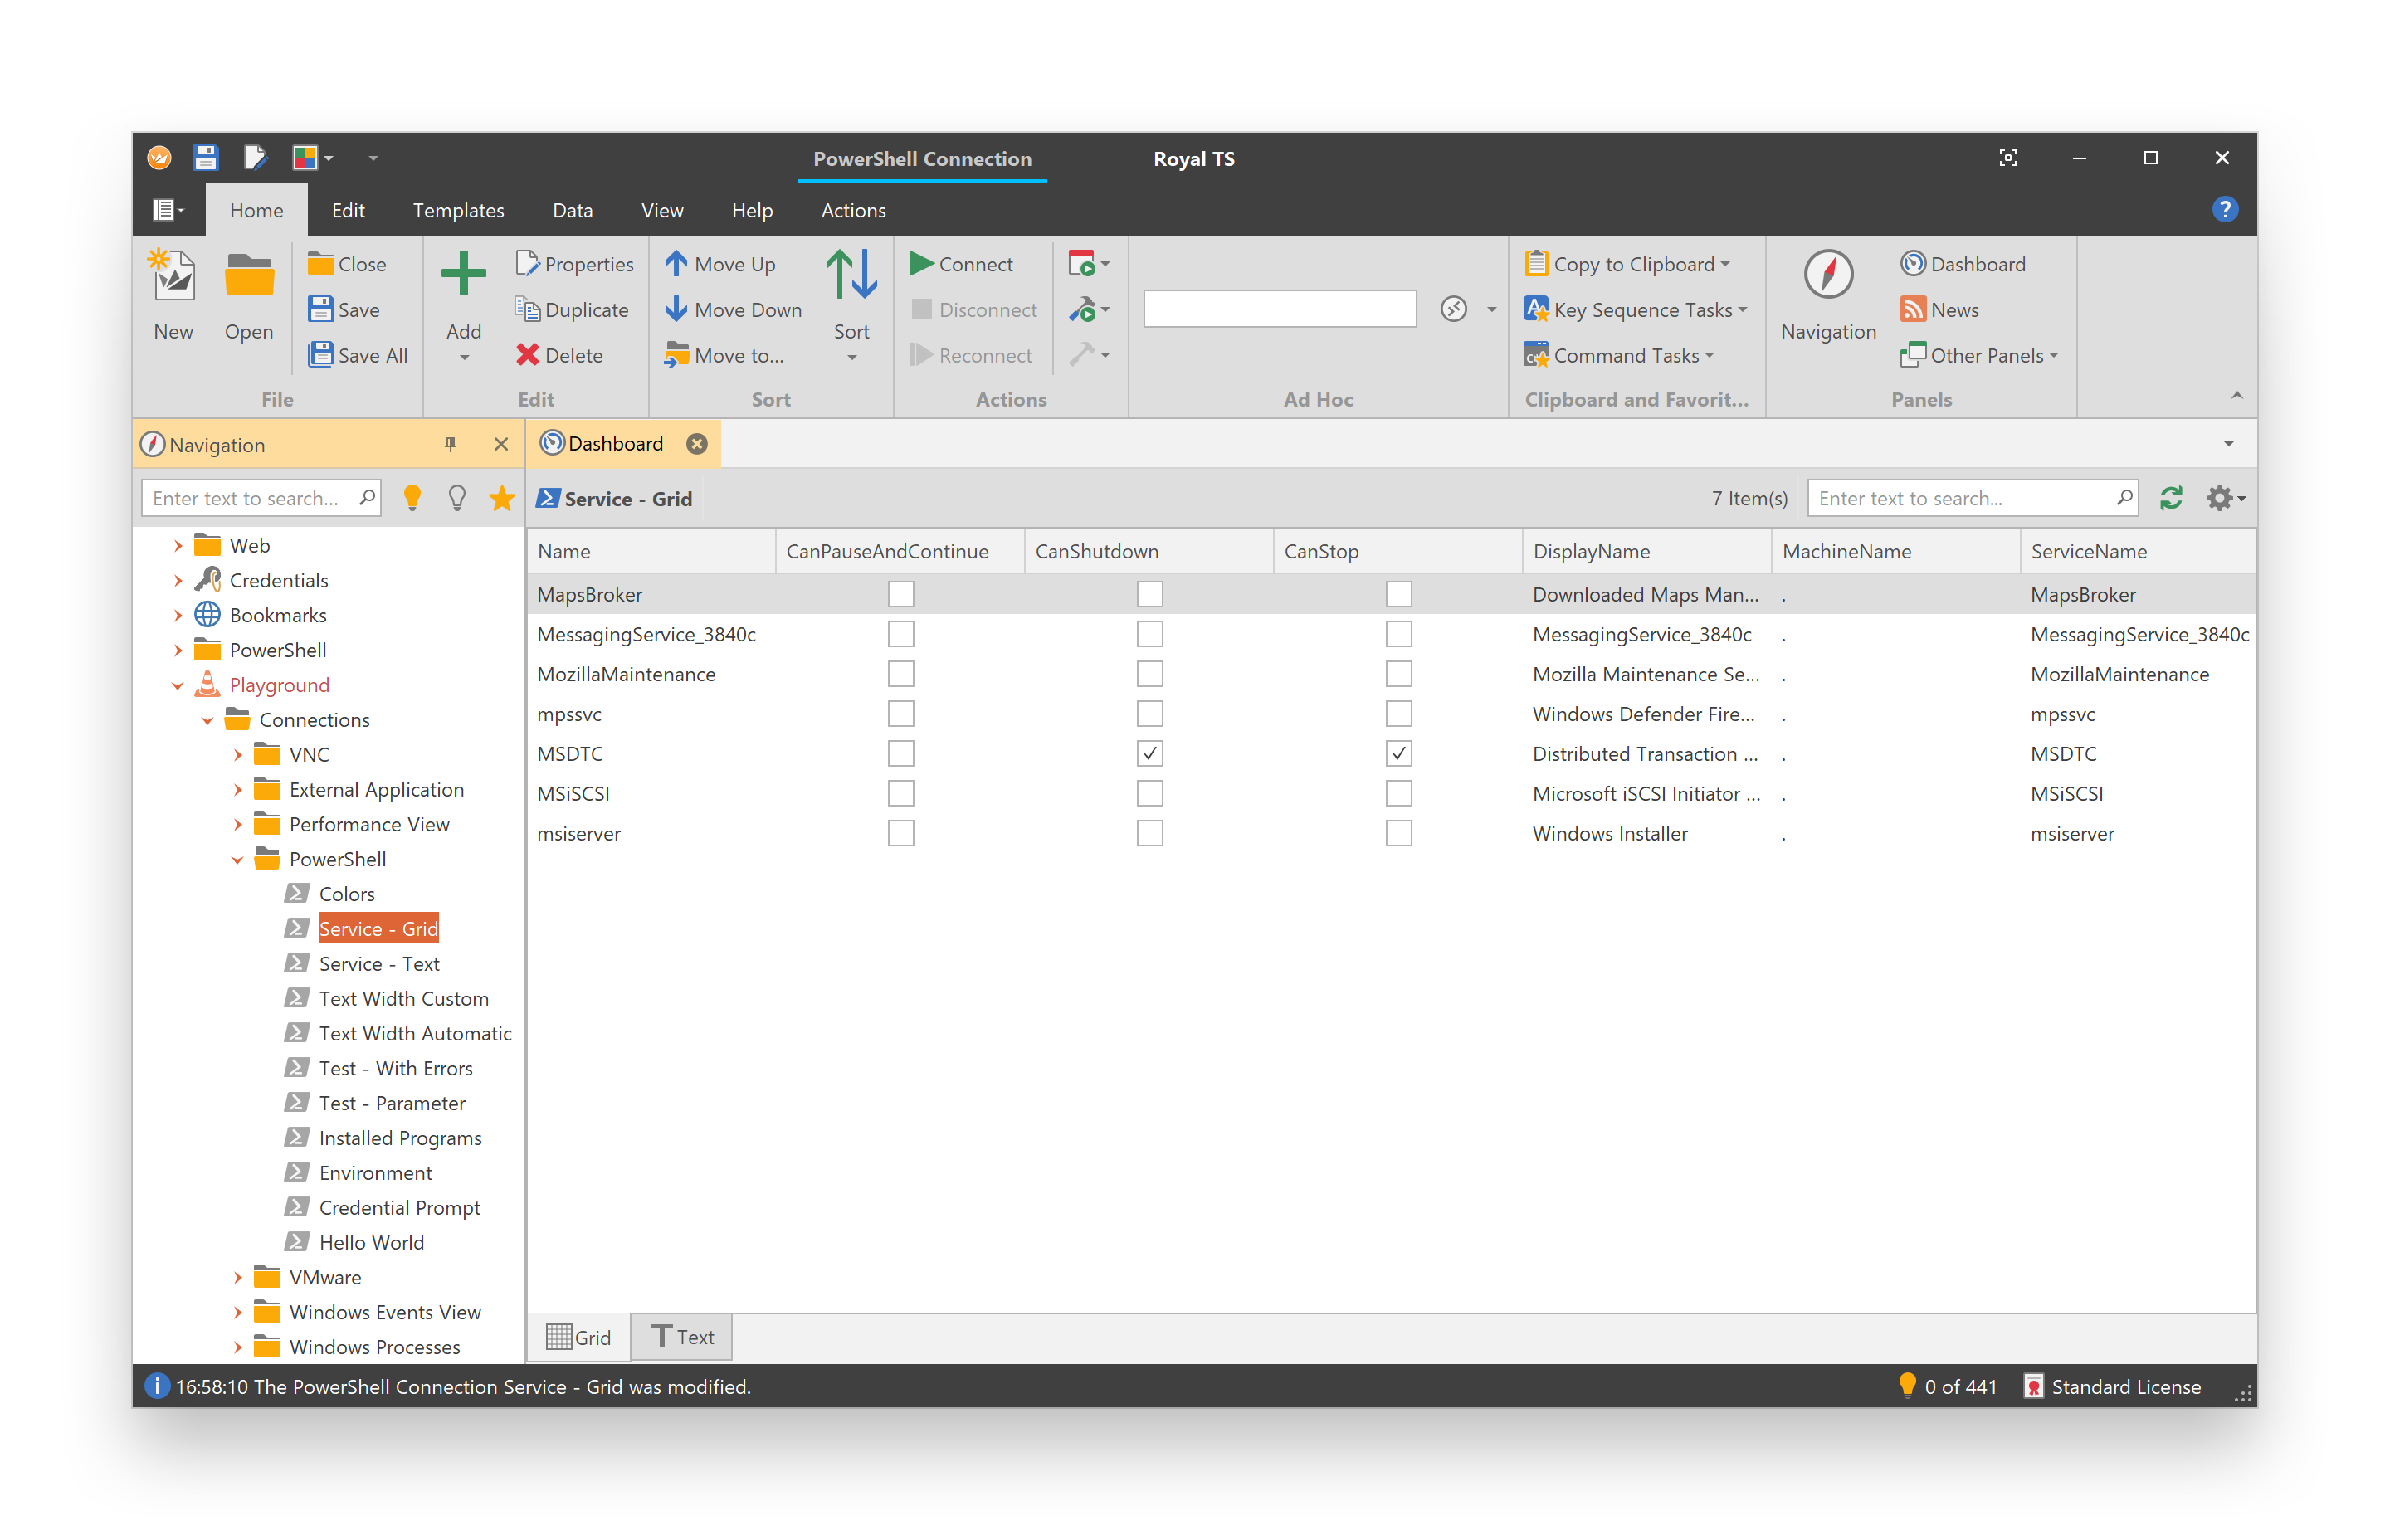Click Save in File group
2390x1540 pixels.
coord(344,310)
